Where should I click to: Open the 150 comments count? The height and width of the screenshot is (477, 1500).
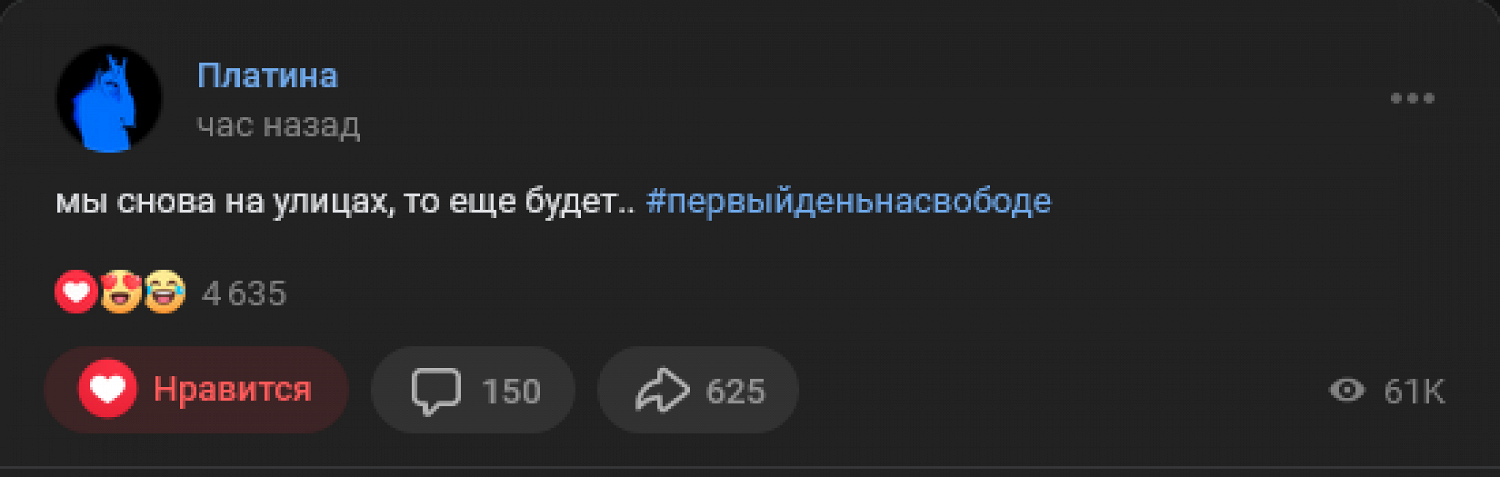point(511,391)
